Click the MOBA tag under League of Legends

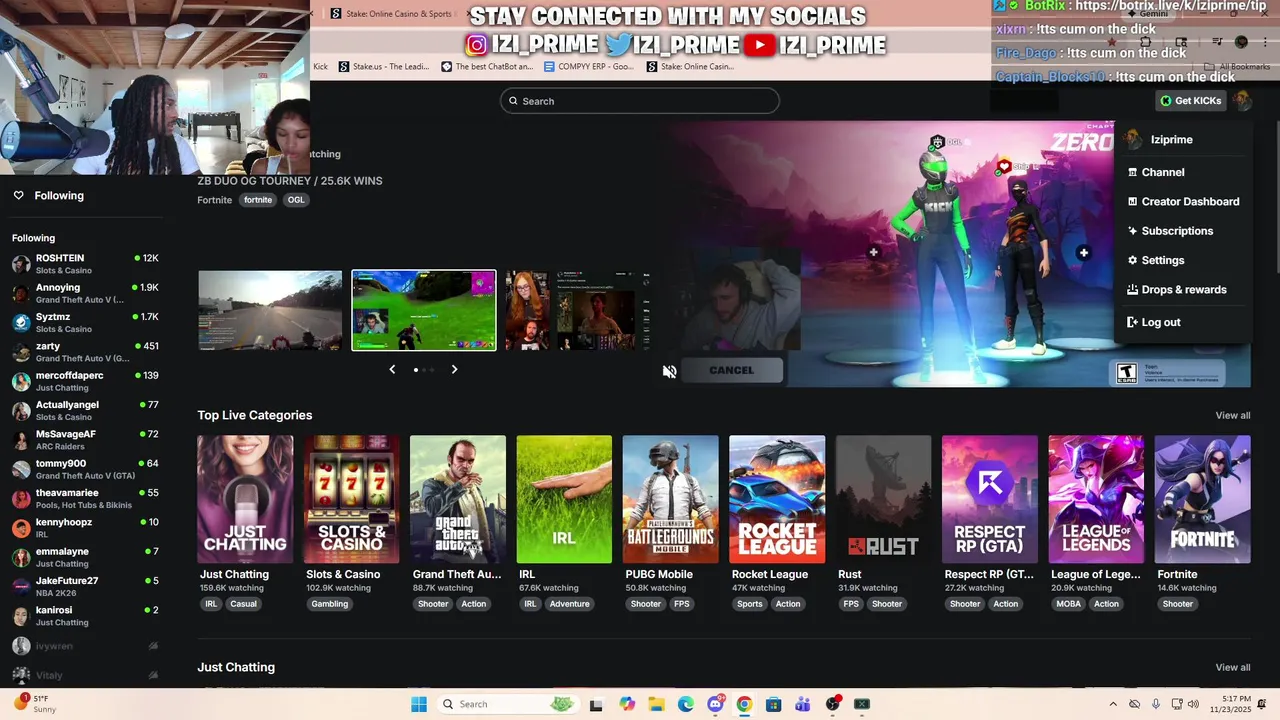(x=1068, y=604)
